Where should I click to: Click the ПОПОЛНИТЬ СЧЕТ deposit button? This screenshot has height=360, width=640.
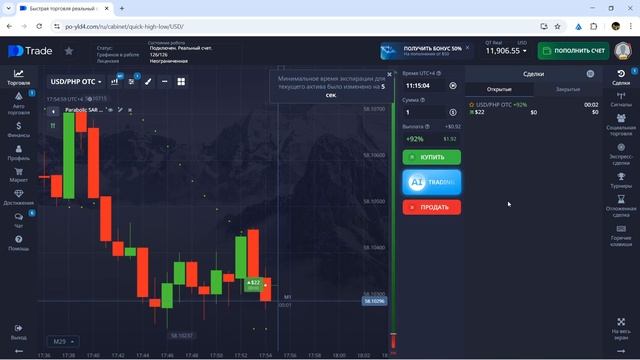573,51
